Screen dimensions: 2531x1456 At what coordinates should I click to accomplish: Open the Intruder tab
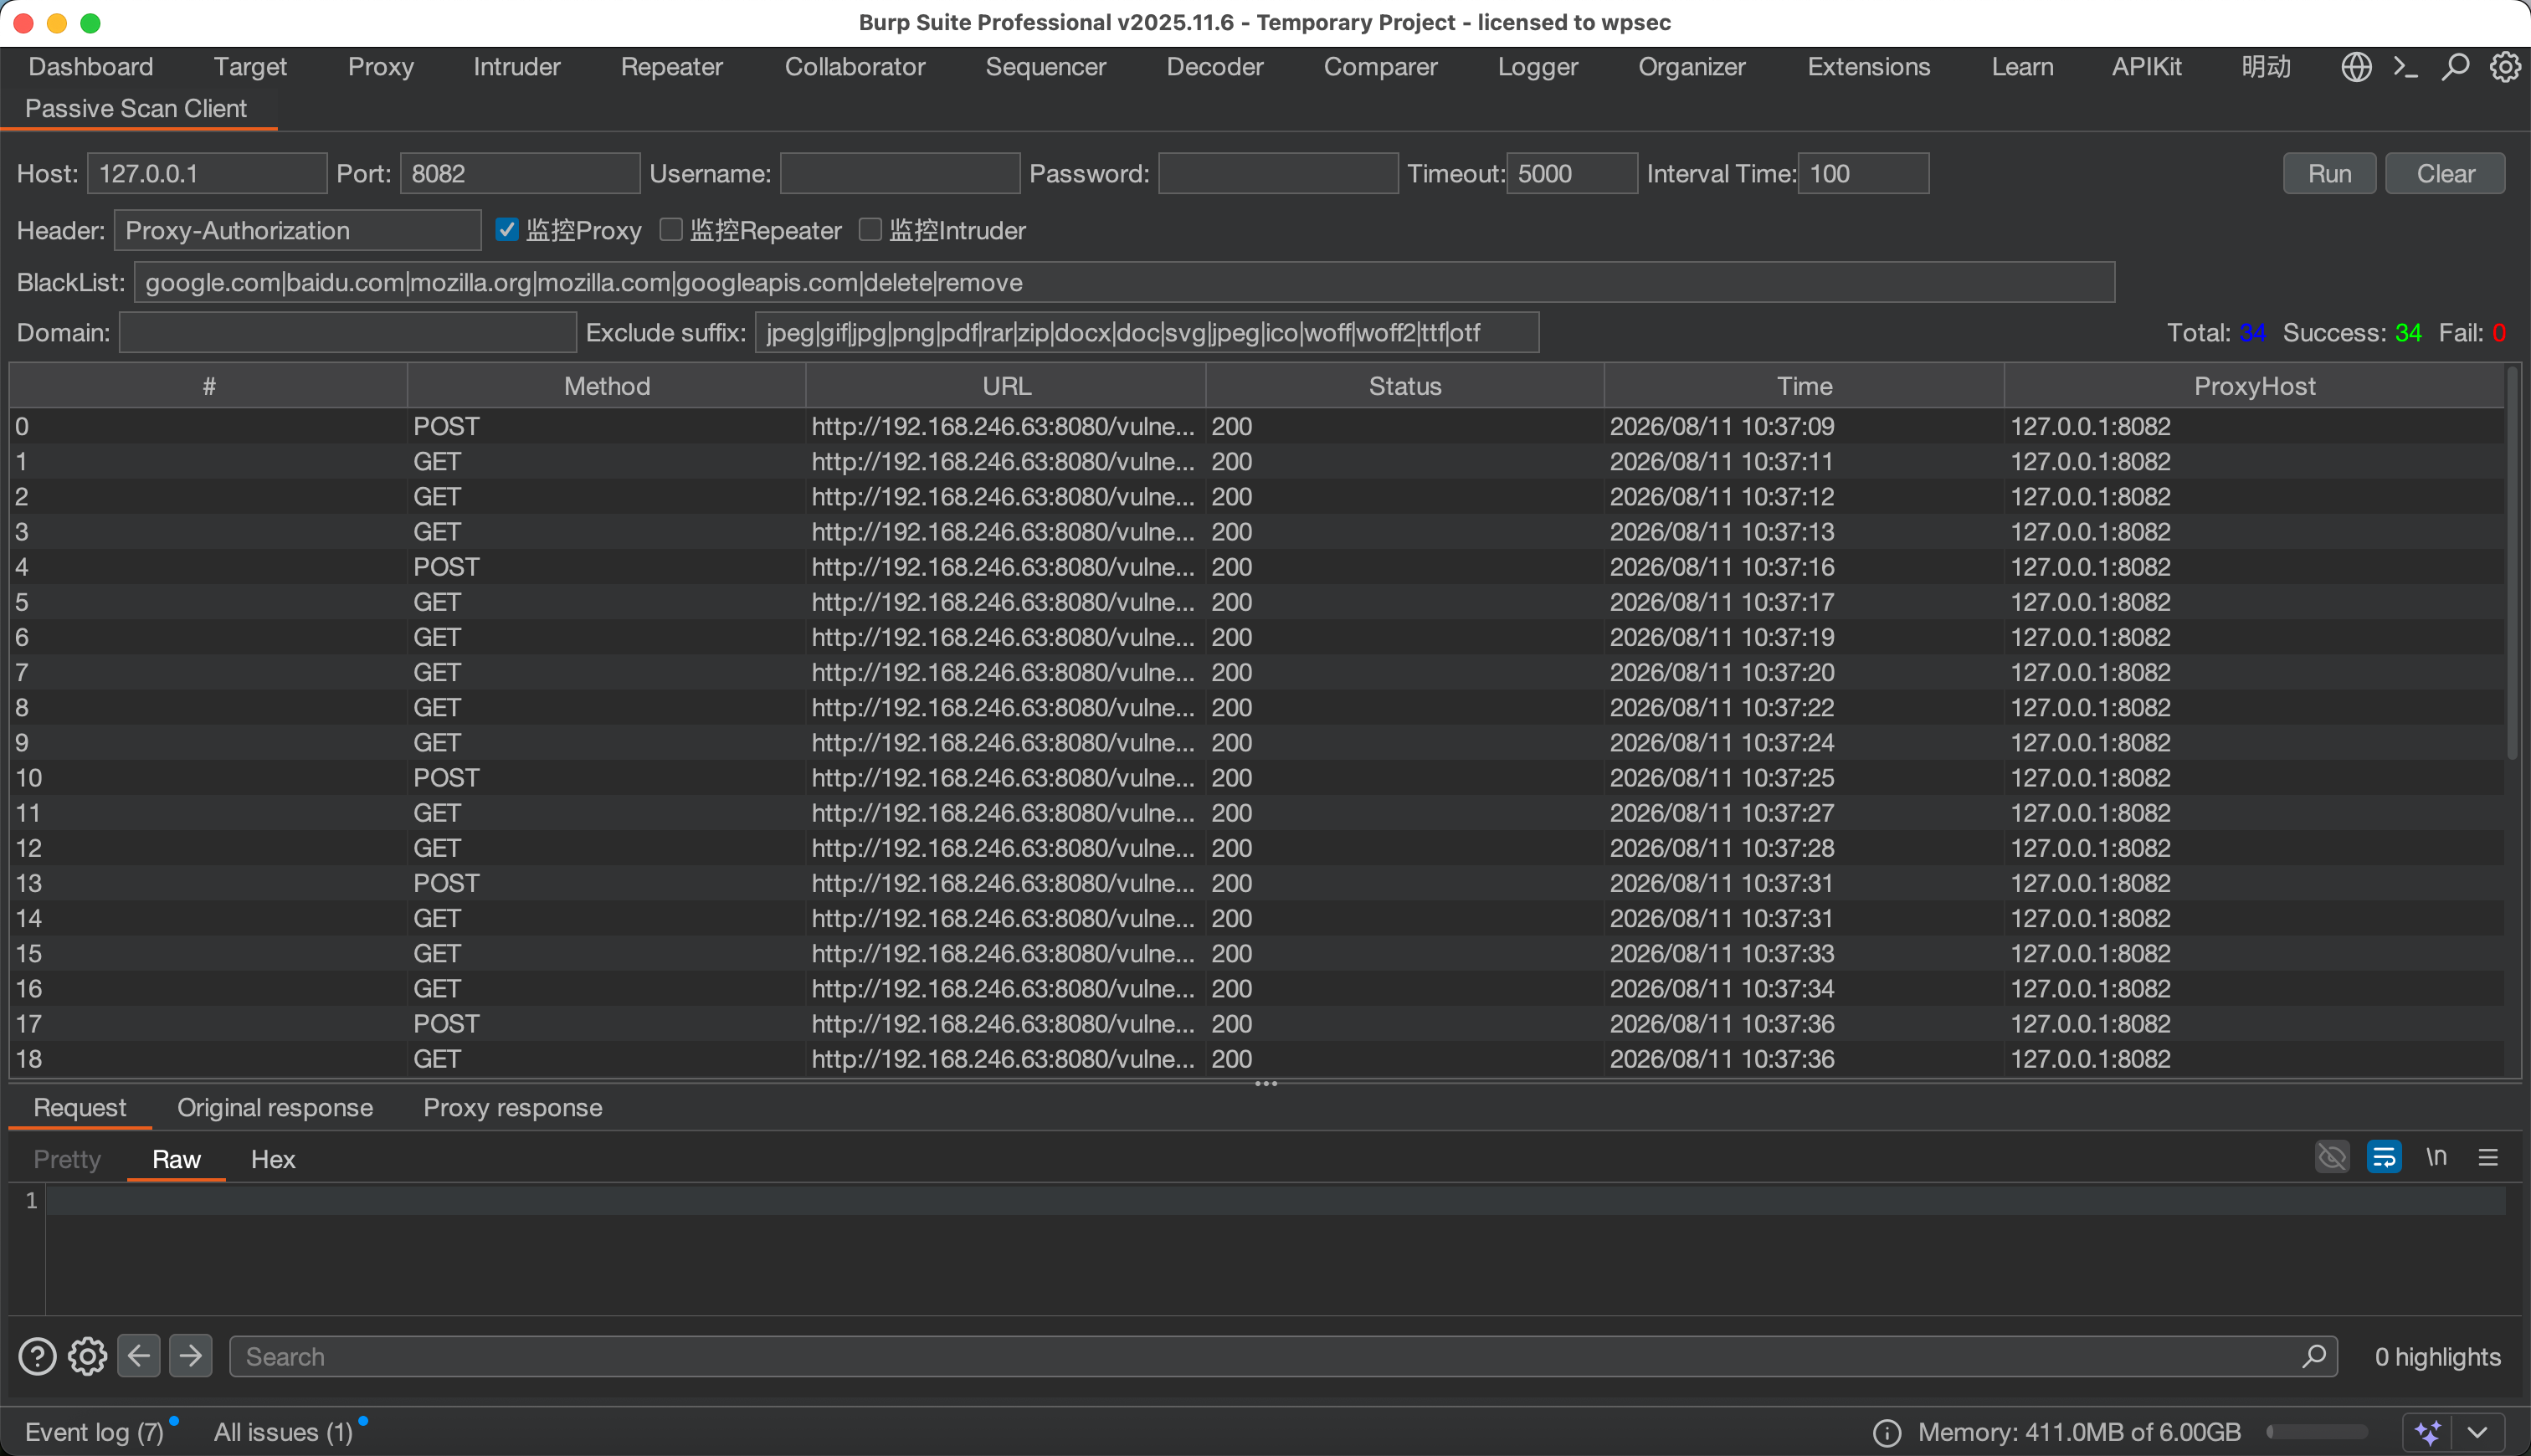point(516,67)
